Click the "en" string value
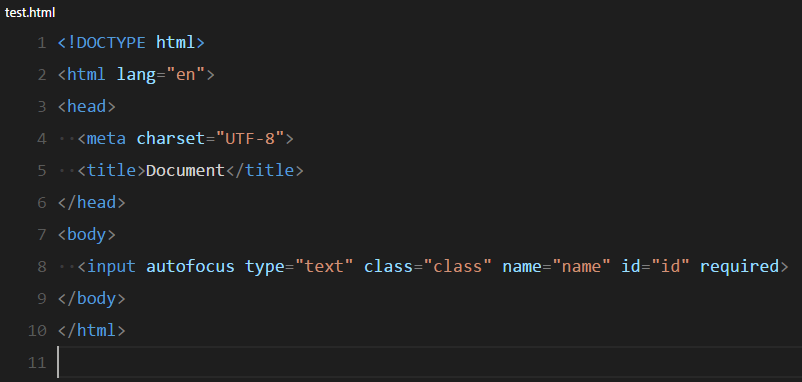Viewport: 802px width, 382px height. (x=186, y=75)
